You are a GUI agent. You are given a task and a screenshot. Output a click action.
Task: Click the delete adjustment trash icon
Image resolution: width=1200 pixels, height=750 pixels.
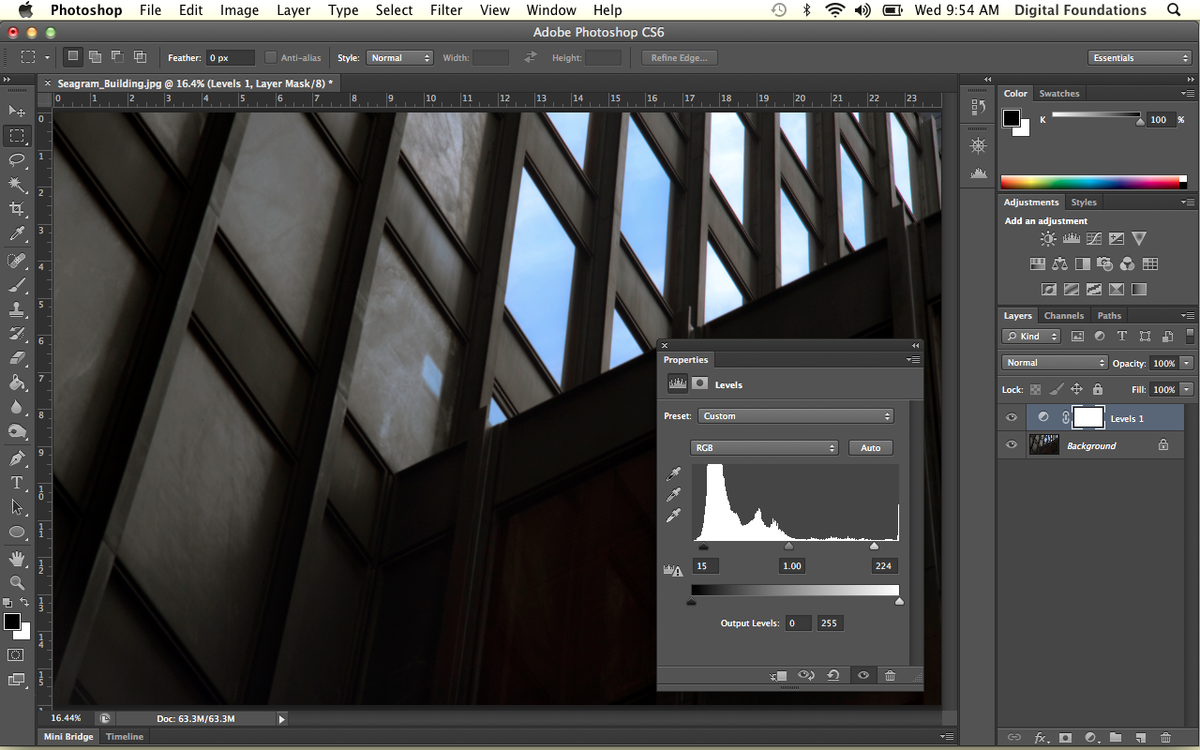pos(890,676)
